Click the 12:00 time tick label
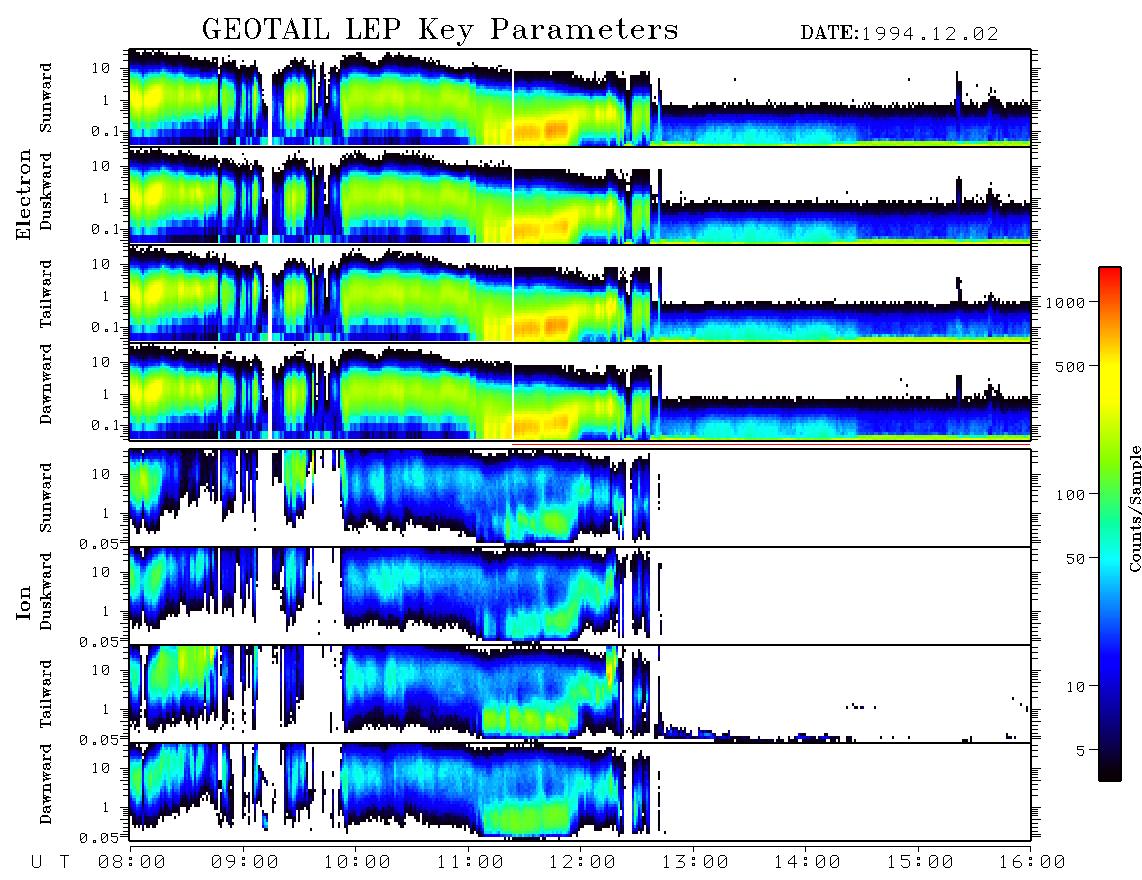This screenshot has height=880, width=1142. tap(582, 862)
